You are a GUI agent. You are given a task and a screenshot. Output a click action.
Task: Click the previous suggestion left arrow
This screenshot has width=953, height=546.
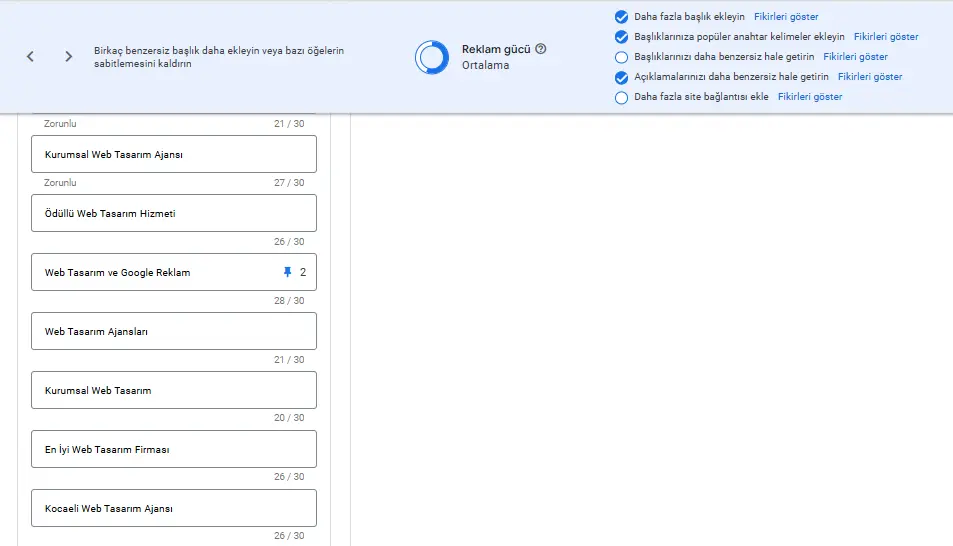[x=30, y=57]
